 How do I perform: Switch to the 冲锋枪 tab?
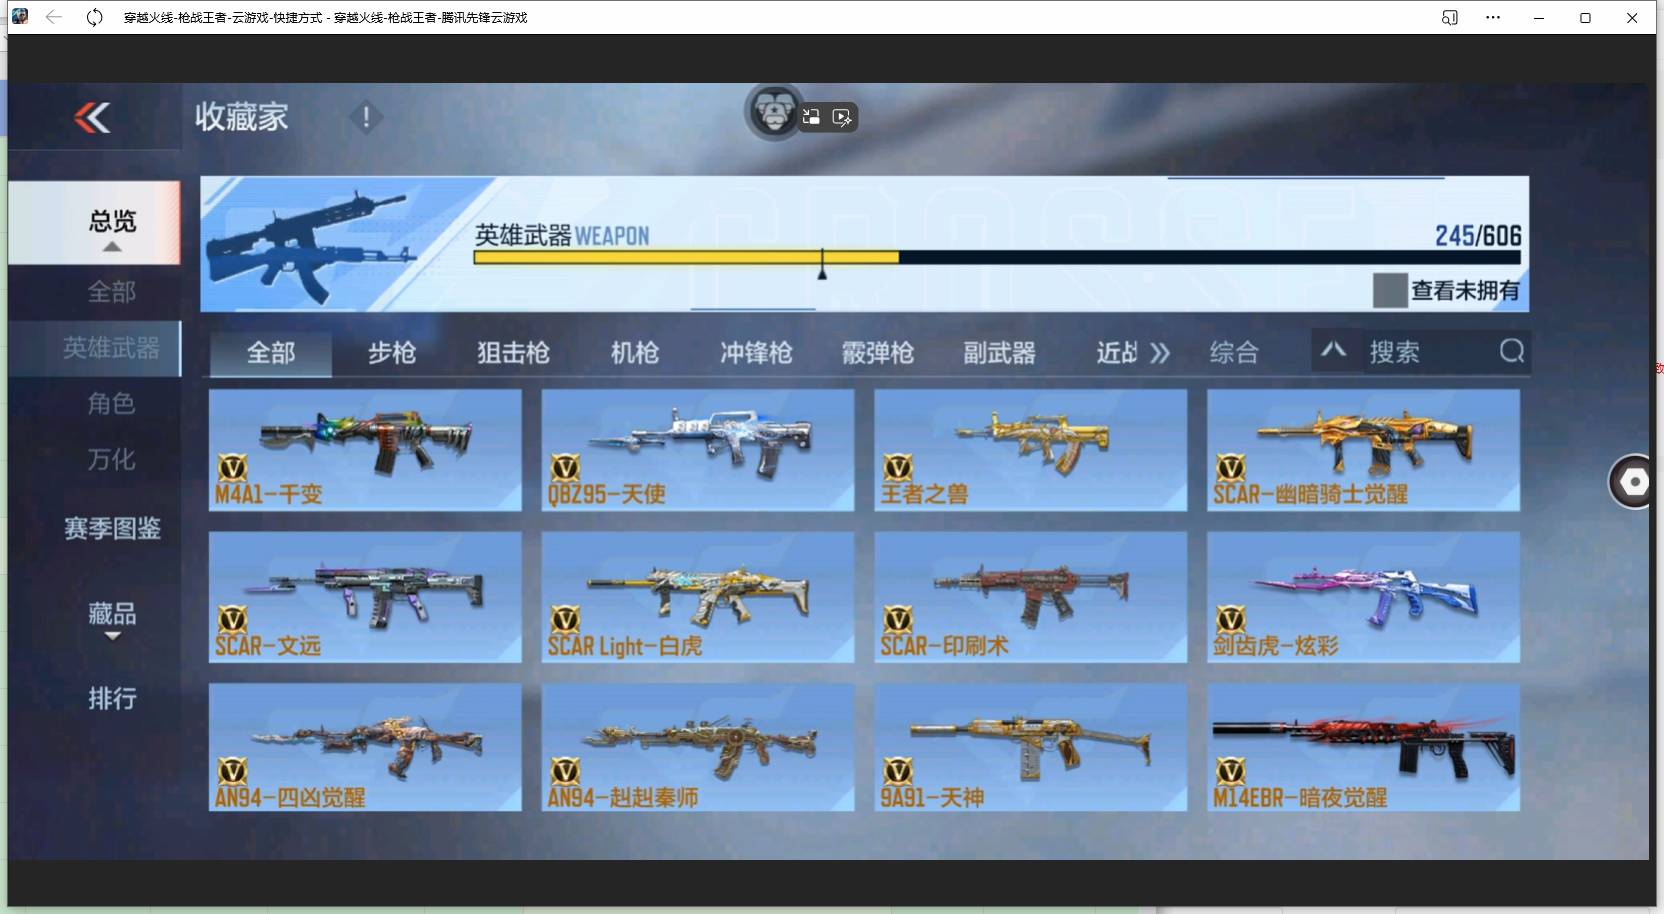(756, 353)
